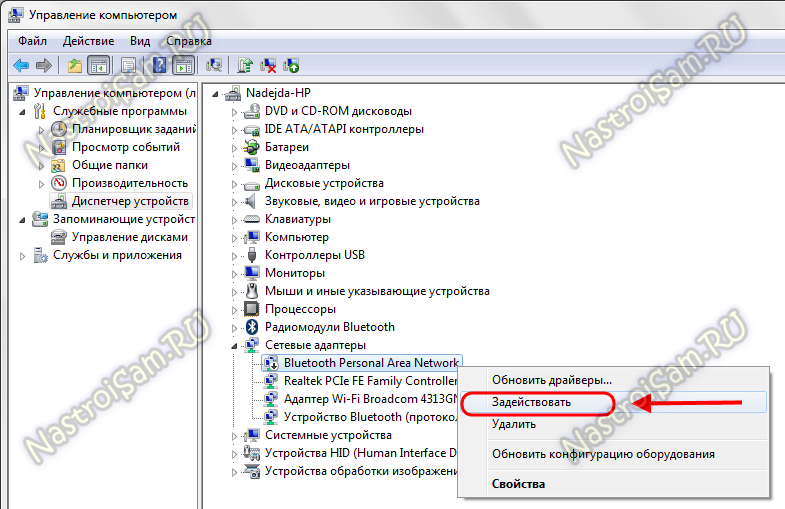This screenshot has width=785, height=509.
Task: Click the clock icon of Планировщик заданий
Action: (x=59, y=129)
